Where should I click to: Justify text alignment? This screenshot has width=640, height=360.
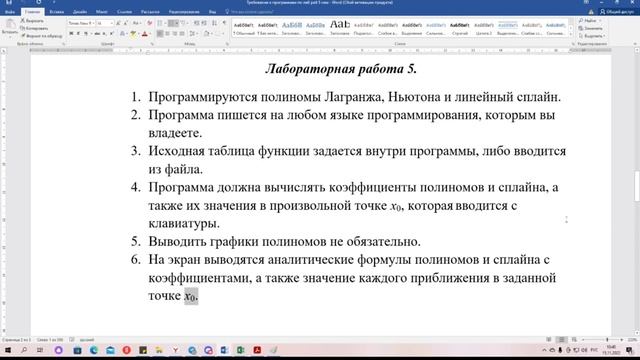[182, 34]
